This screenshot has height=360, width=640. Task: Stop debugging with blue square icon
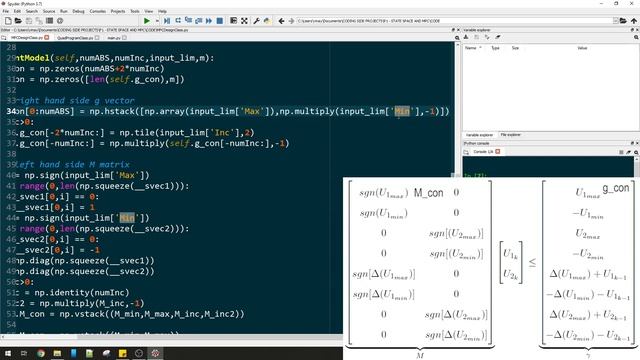point(220,21)
